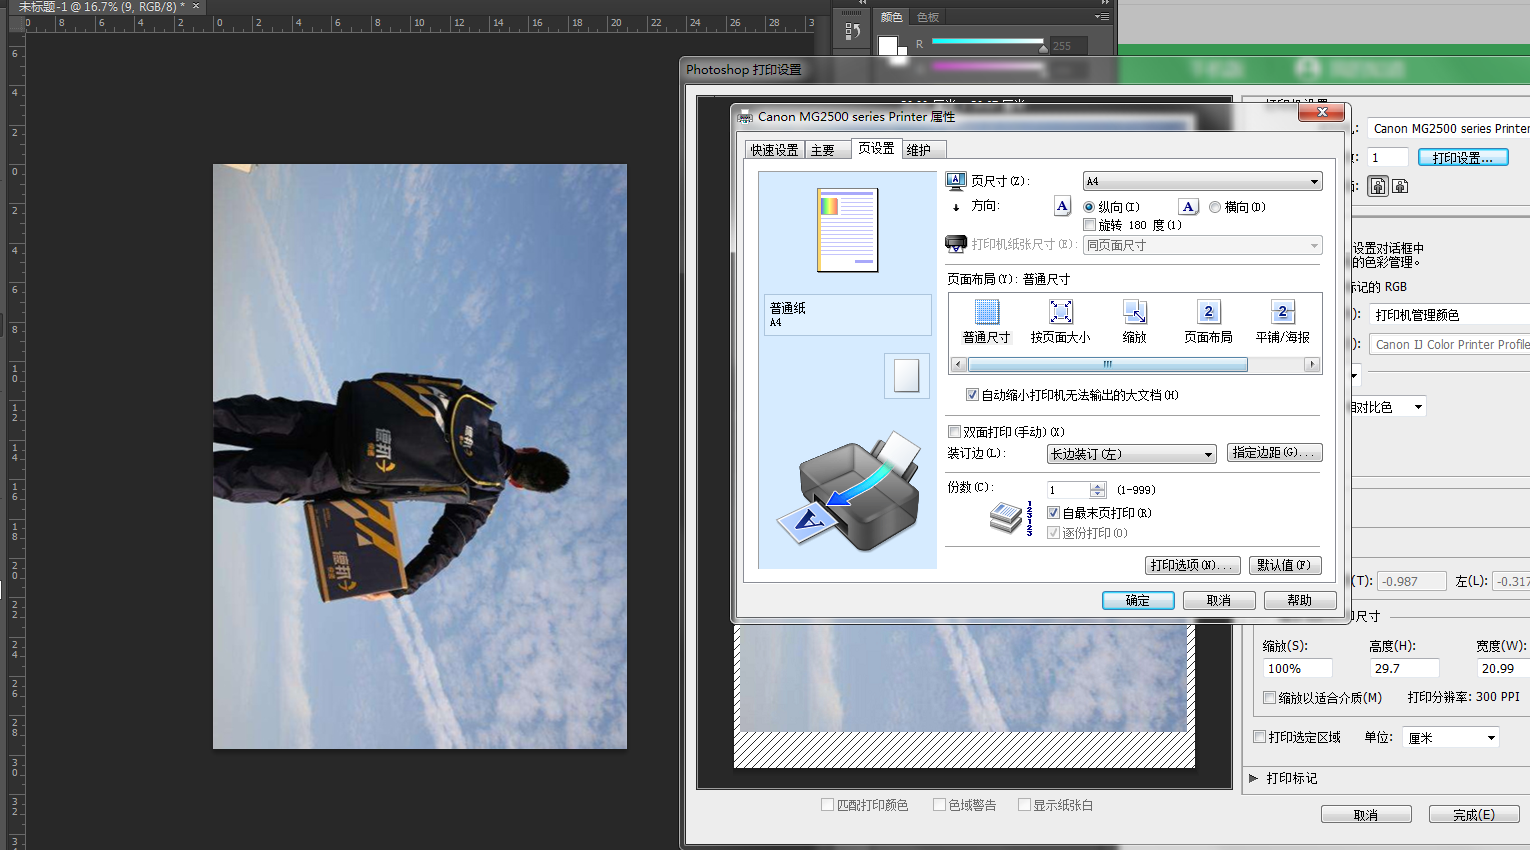Click the printer illustration in preview pane

(x=850, y=492)
